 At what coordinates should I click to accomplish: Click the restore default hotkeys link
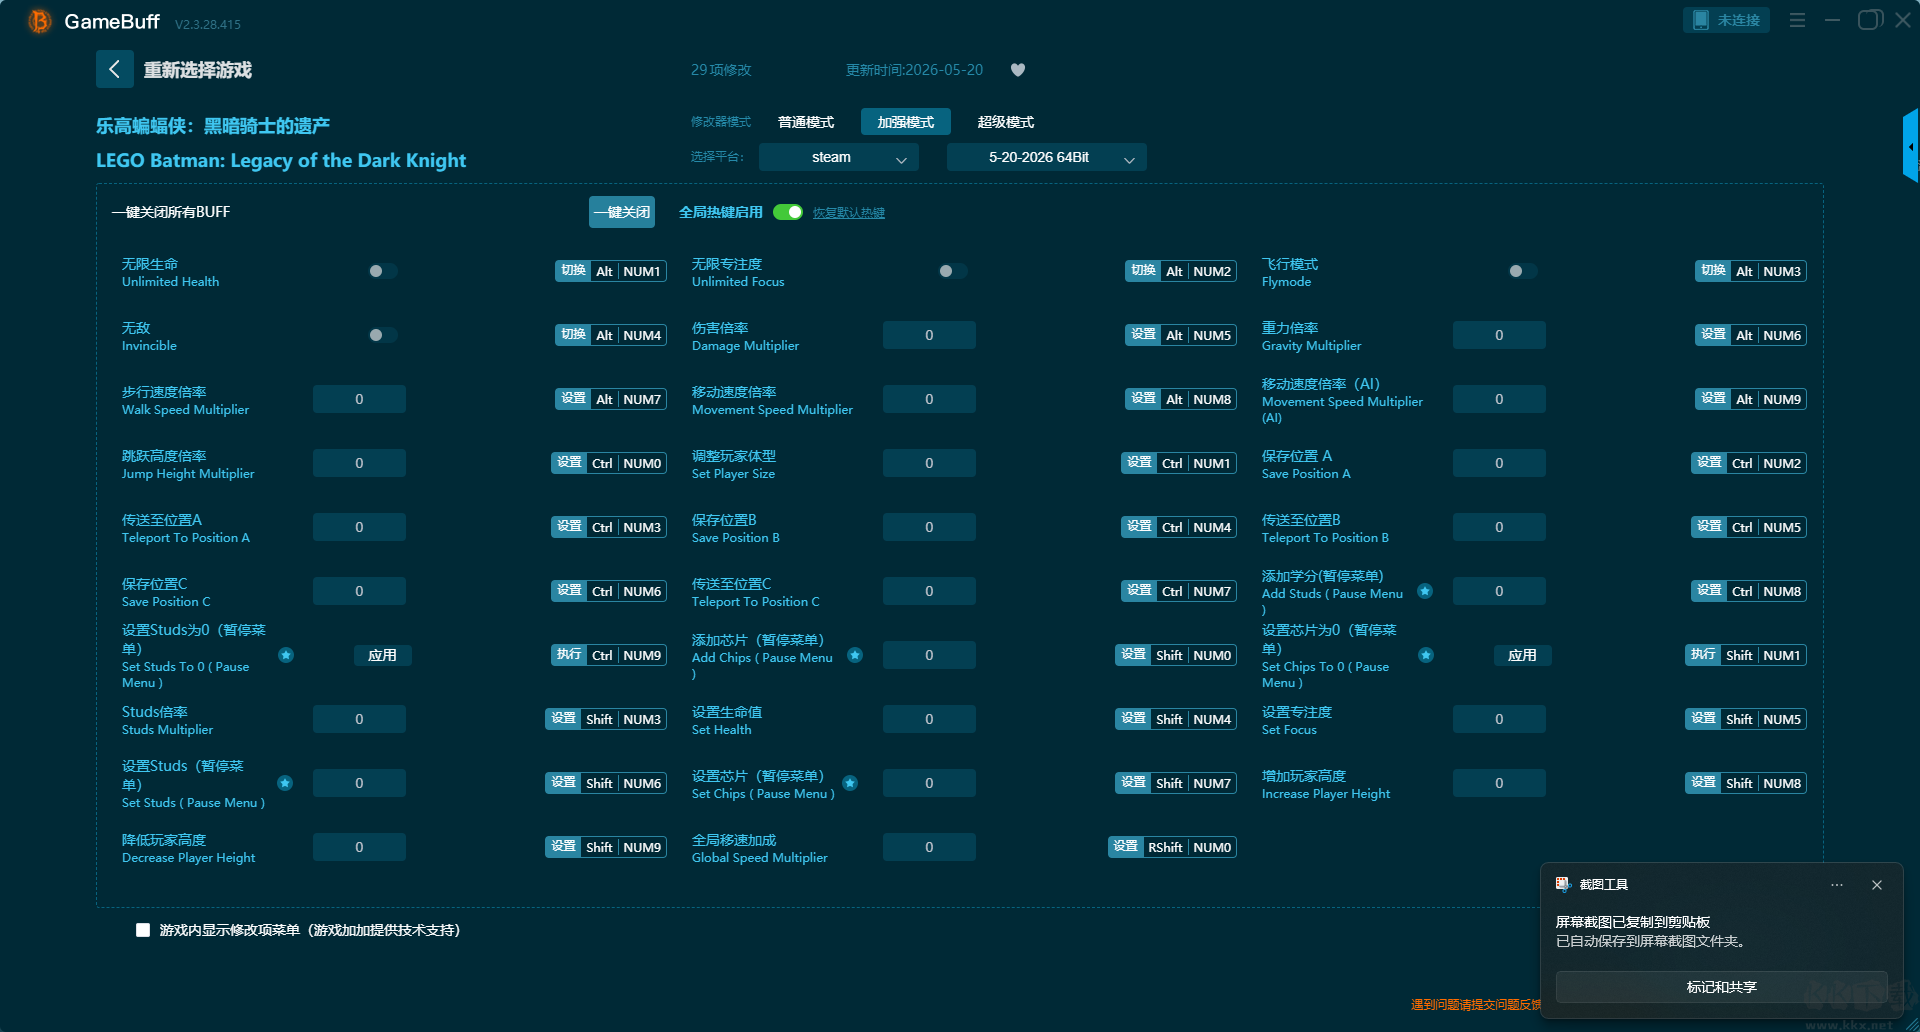pos(849,213)
